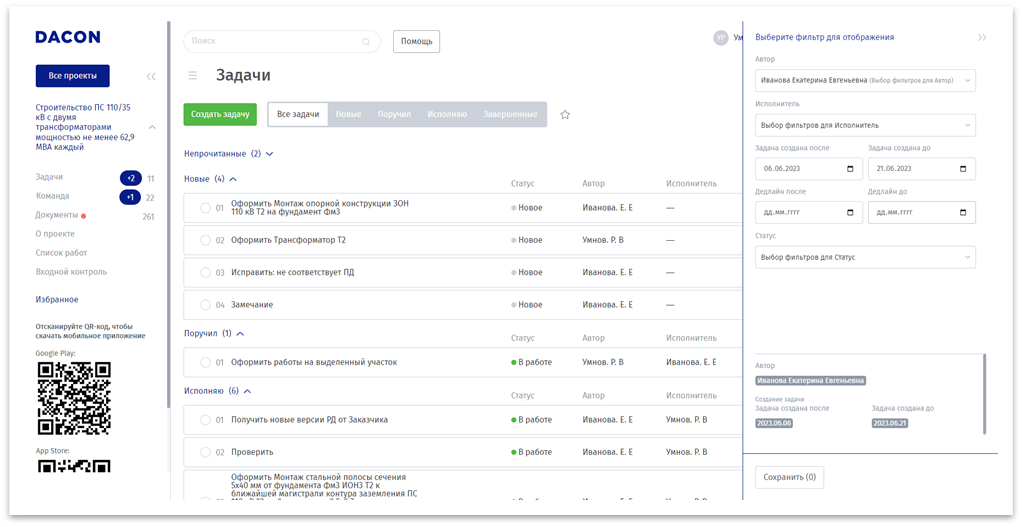This screenshot has height=527, width=1022.
Task: Click the hamburger menu icon beside Задачи
Action: [193, 75]
